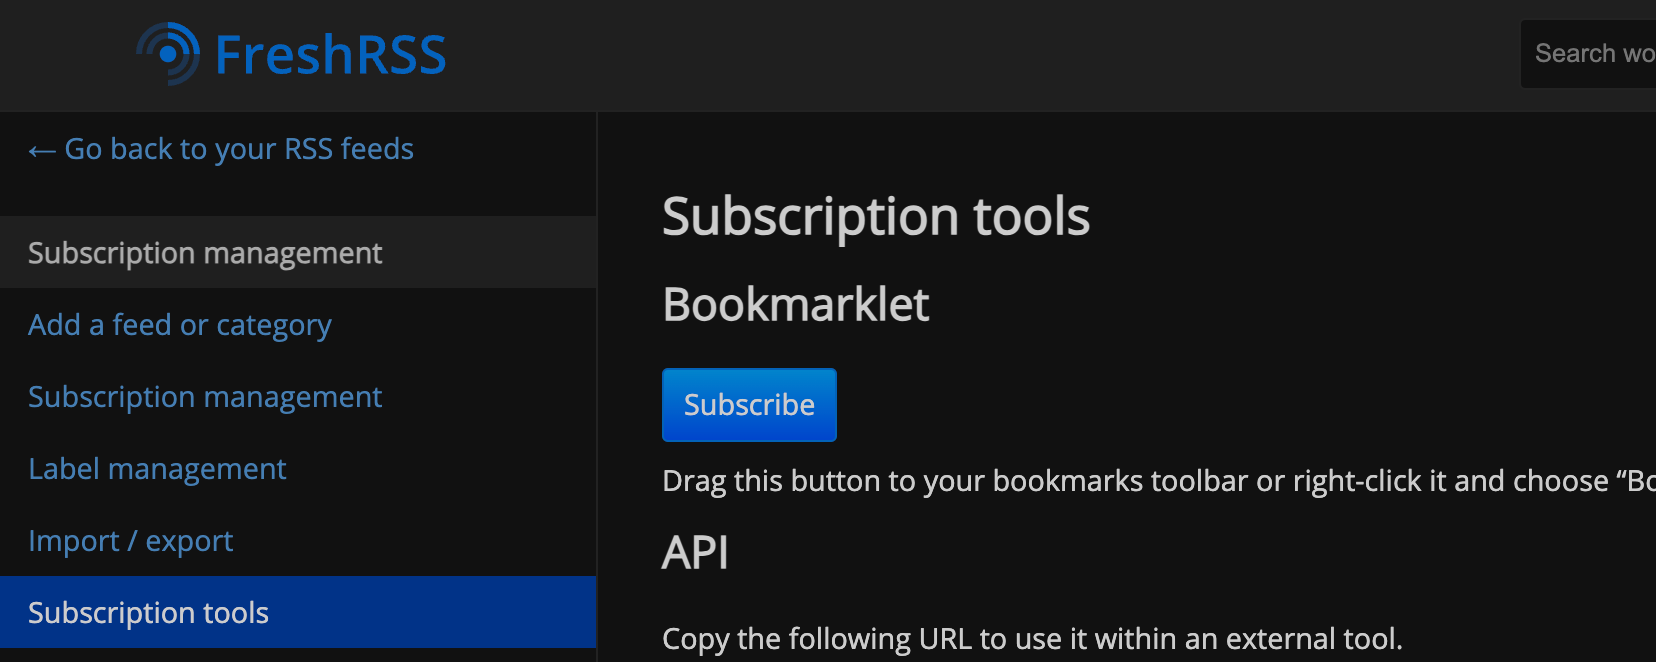
Task: Focus the search field in the header
Action: [x=1588, y=54]
